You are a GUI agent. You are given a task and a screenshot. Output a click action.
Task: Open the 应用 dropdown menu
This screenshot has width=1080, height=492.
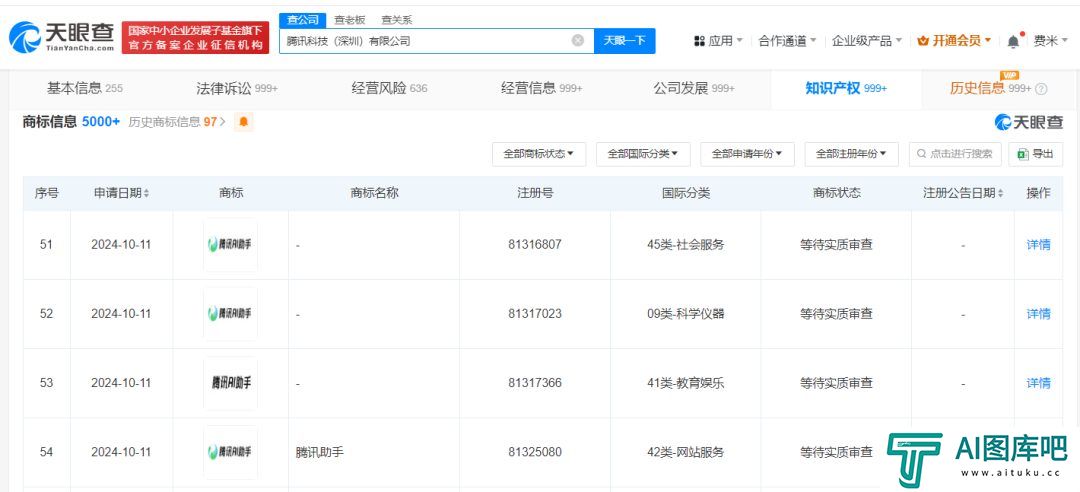(x=718, y=41)
